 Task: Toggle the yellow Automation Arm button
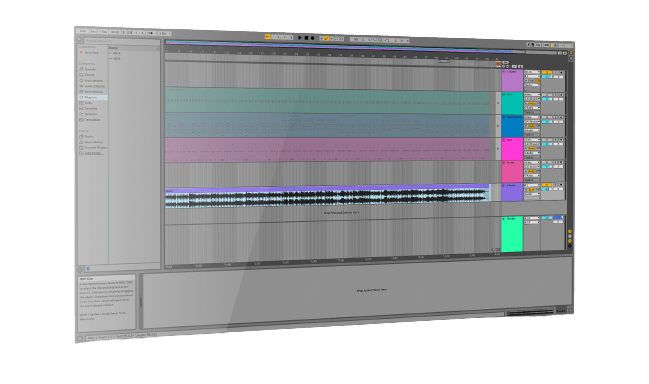[x=327, y=38]
